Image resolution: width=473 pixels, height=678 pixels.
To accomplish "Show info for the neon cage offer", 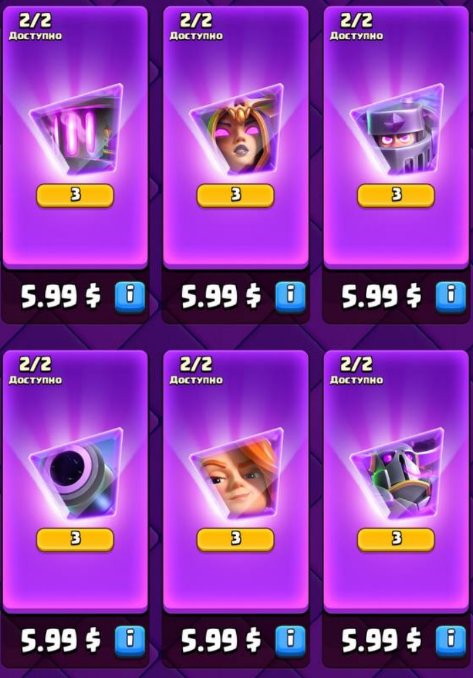I will tap(130, 297).
